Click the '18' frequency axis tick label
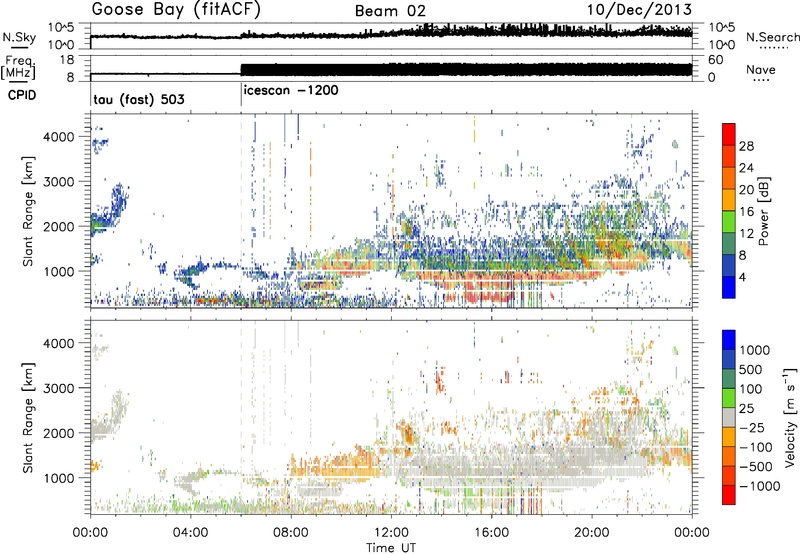Screen dimensions: 800x554 (x=67, y=60)
